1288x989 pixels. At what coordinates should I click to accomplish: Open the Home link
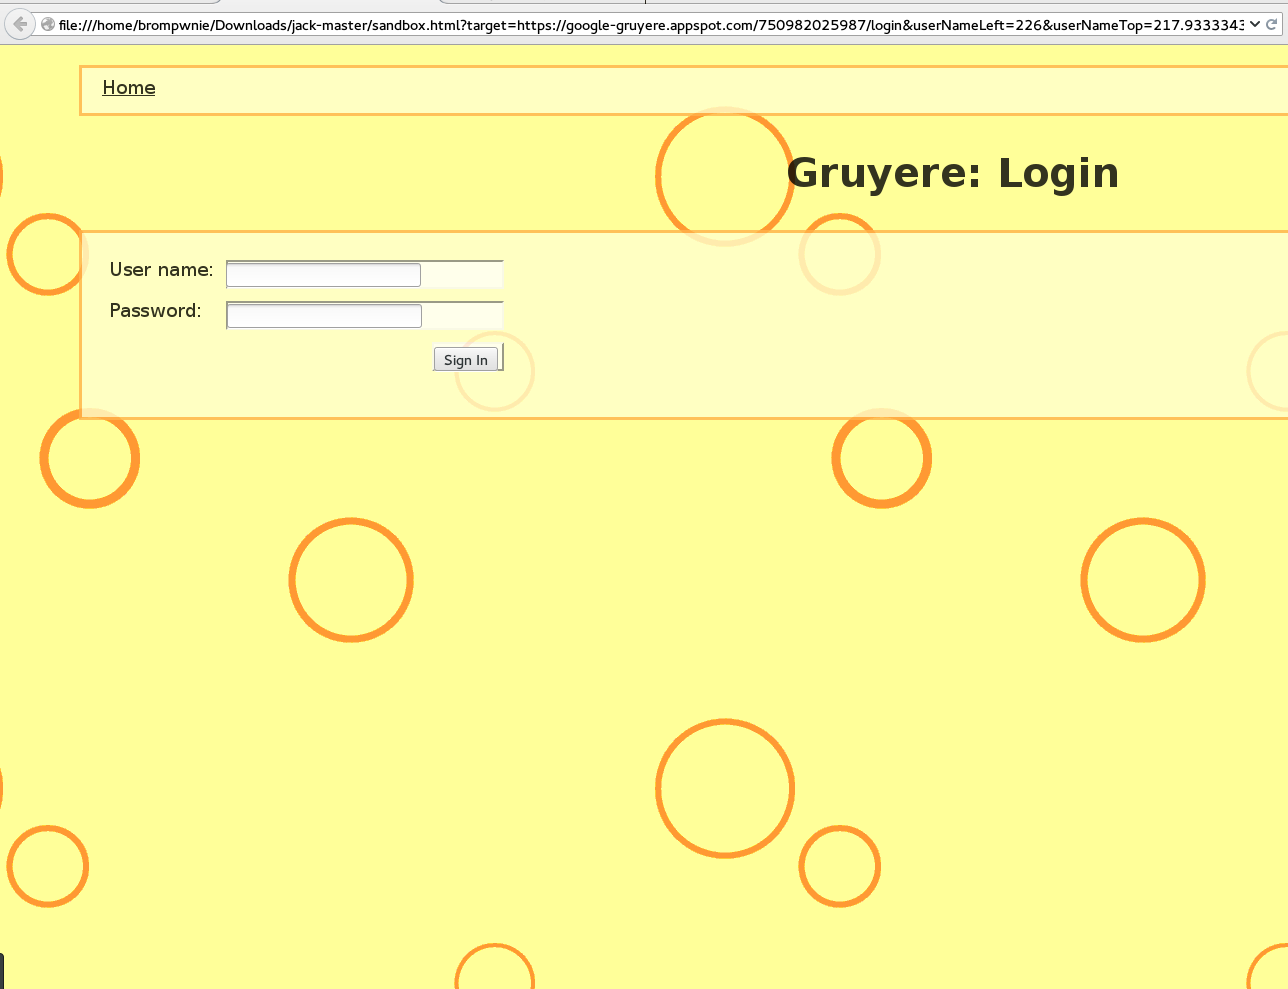[x=129, y=88]
